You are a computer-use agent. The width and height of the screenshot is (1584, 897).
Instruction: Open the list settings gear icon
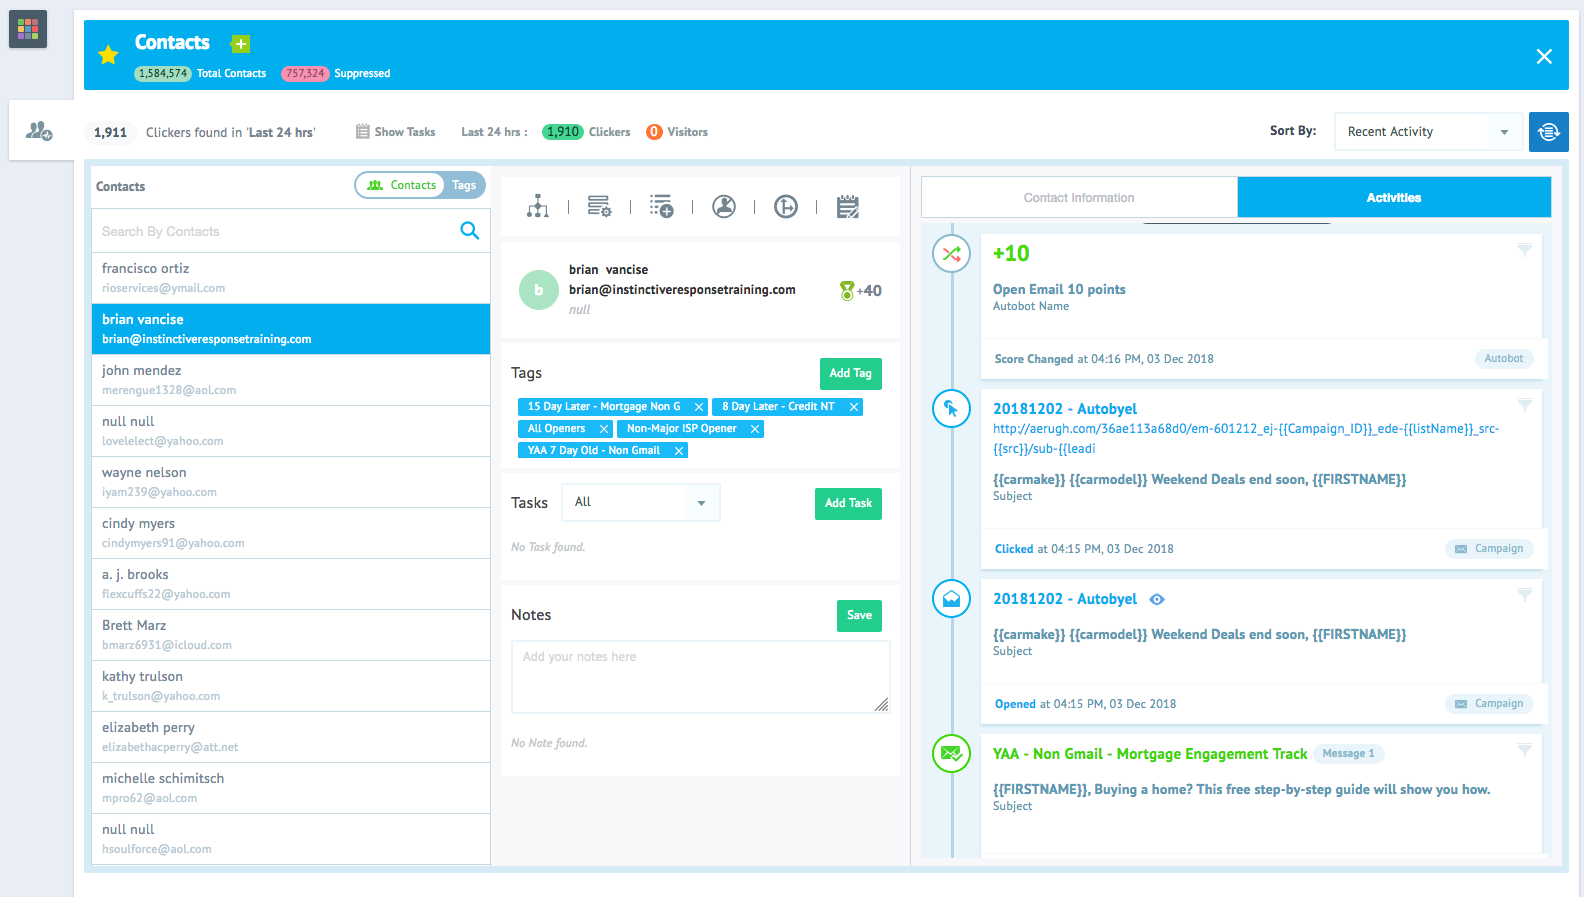pos(599,207)
